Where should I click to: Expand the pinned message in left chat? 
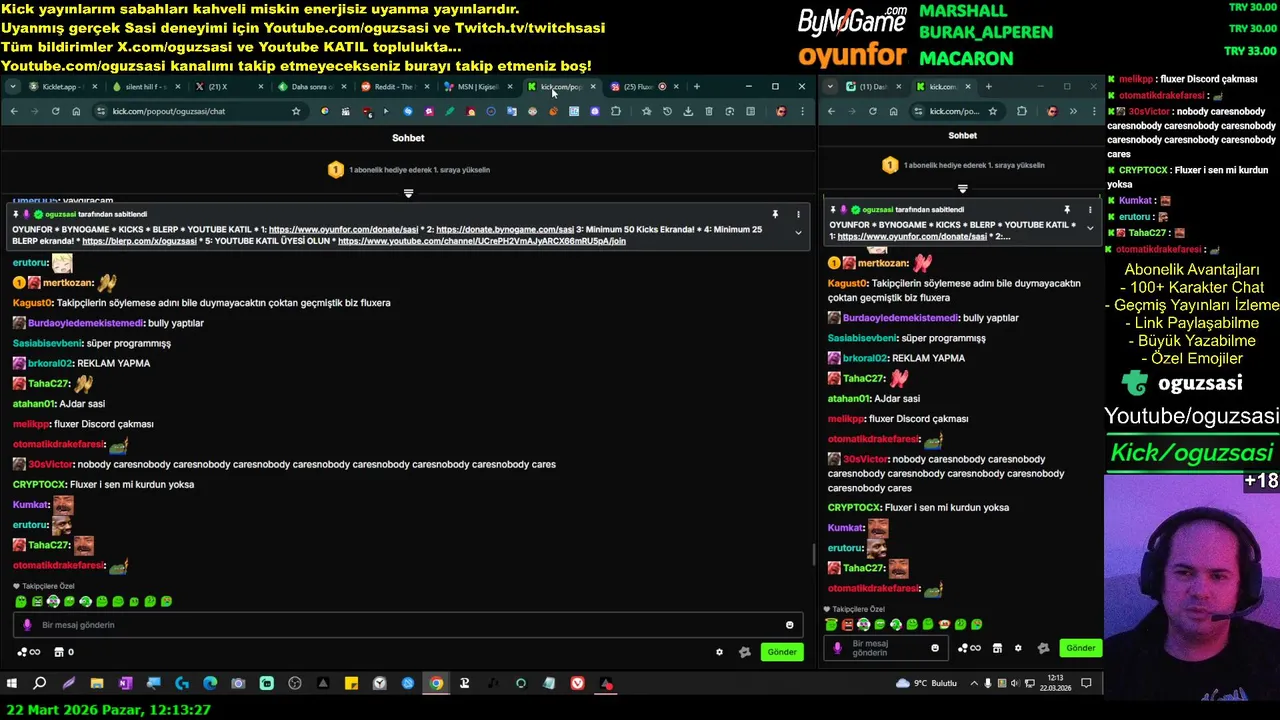click(798, 233)
